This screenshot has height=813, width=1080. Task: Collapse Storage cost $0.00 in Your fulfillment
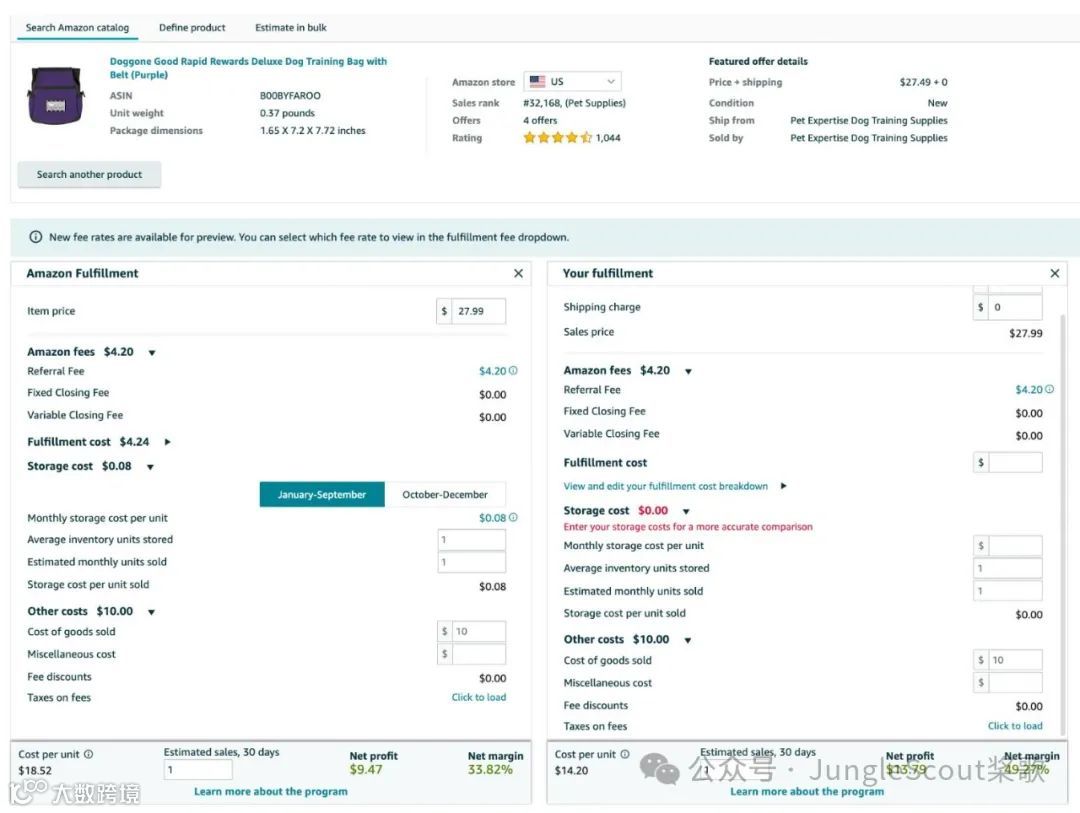[x=686, y=511]
